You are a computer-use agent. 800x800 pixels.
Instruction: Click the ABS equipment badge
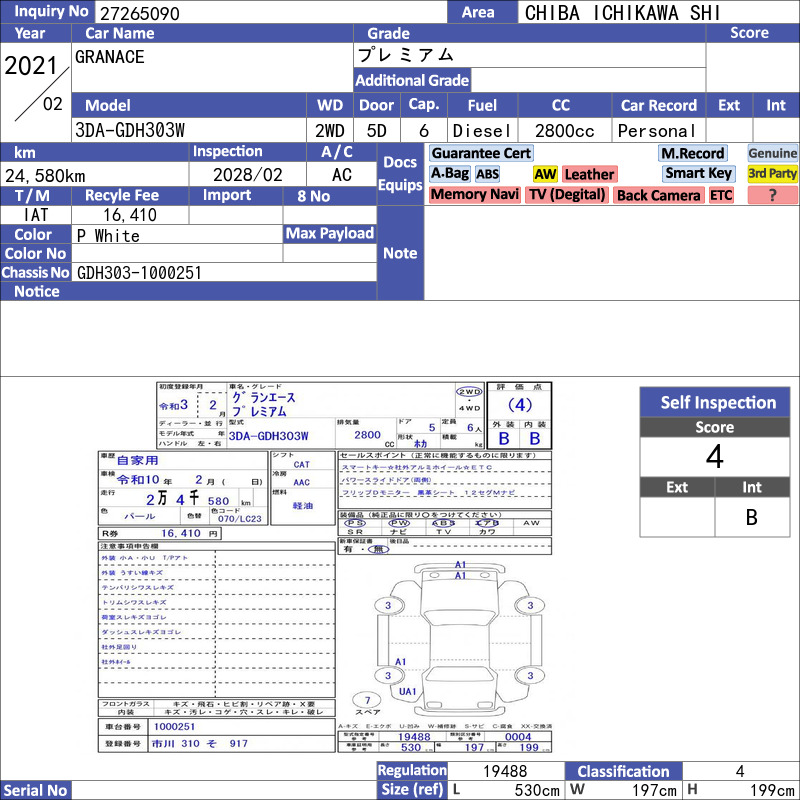487,174
